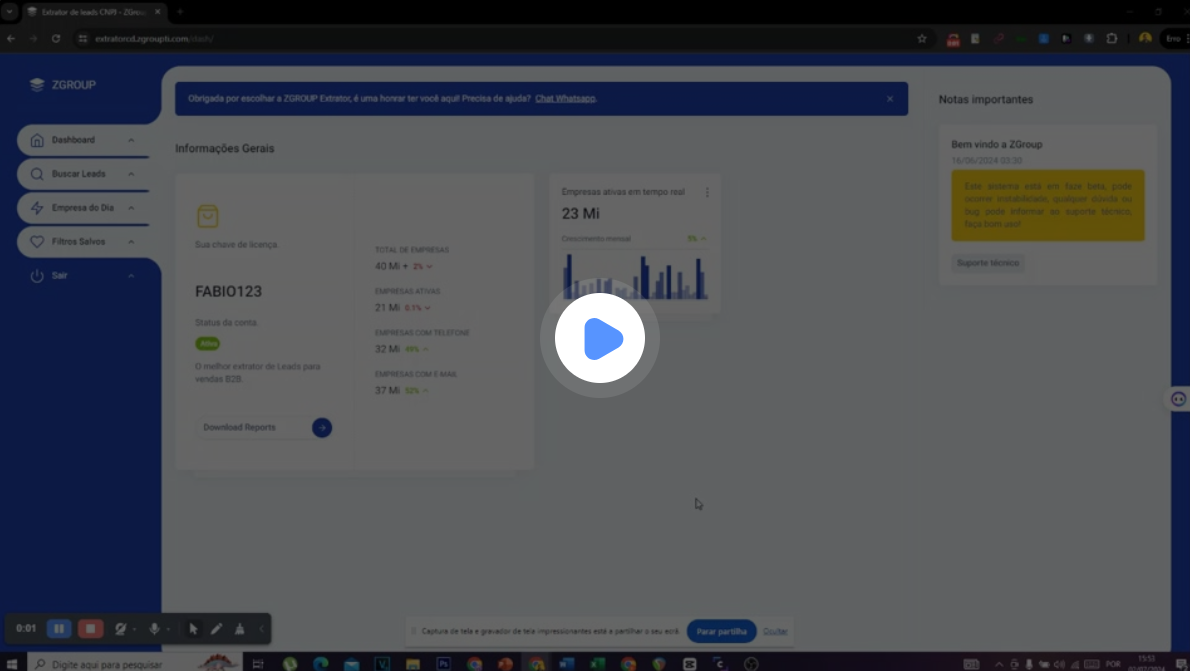Open the Empresa do Dia menu item
1190x671 pixels.
(83, 208)
